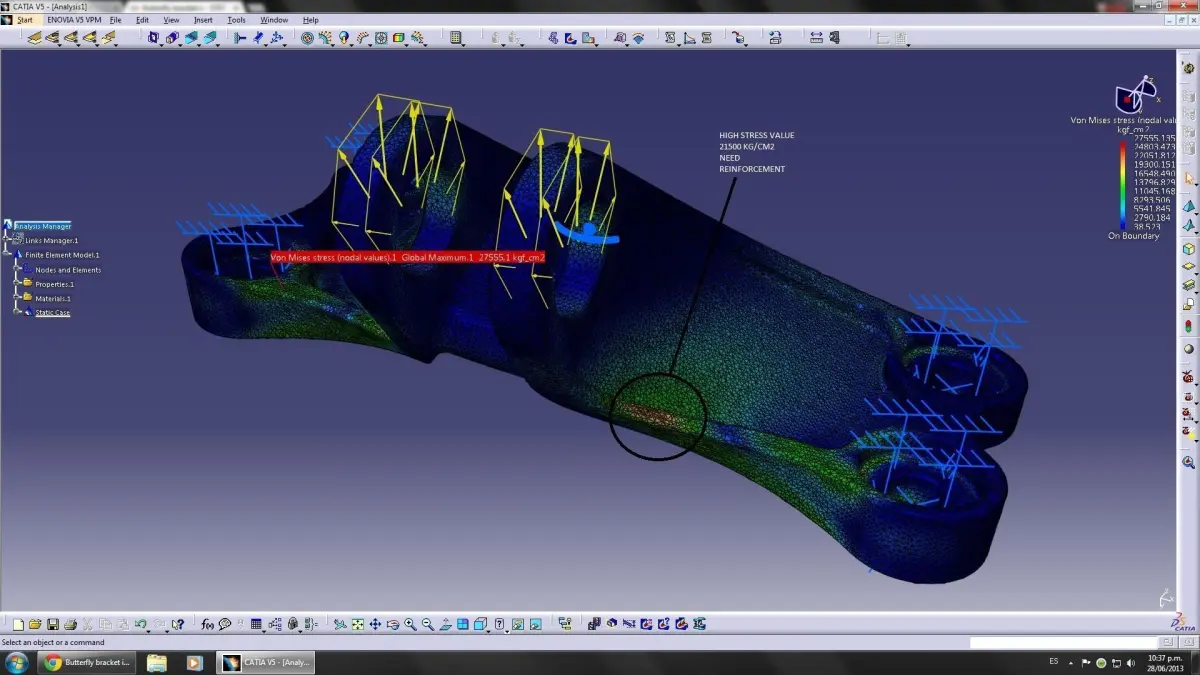Open the Help menu
This screenshot has height=675, width=1200.
(x=310, y=19)
